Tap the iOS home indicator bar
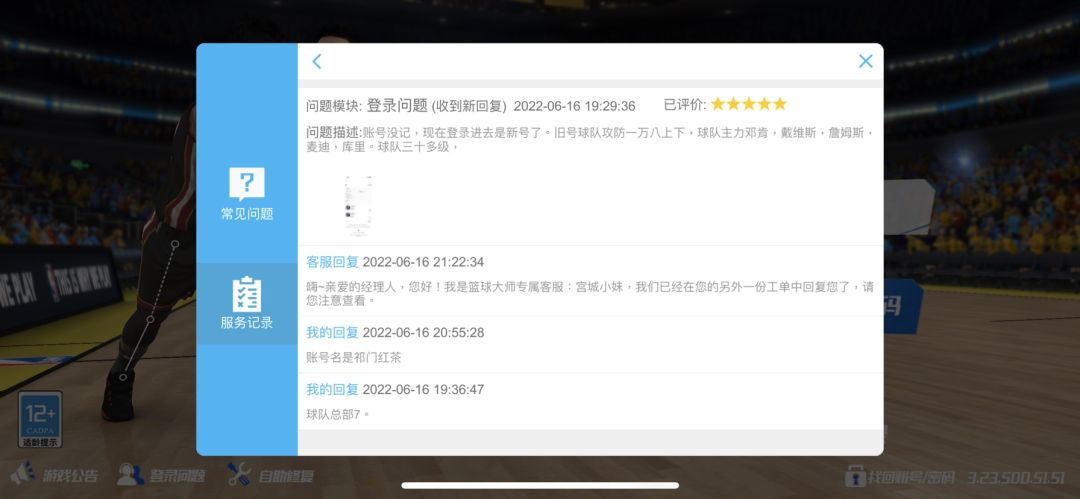 point(540,486)
